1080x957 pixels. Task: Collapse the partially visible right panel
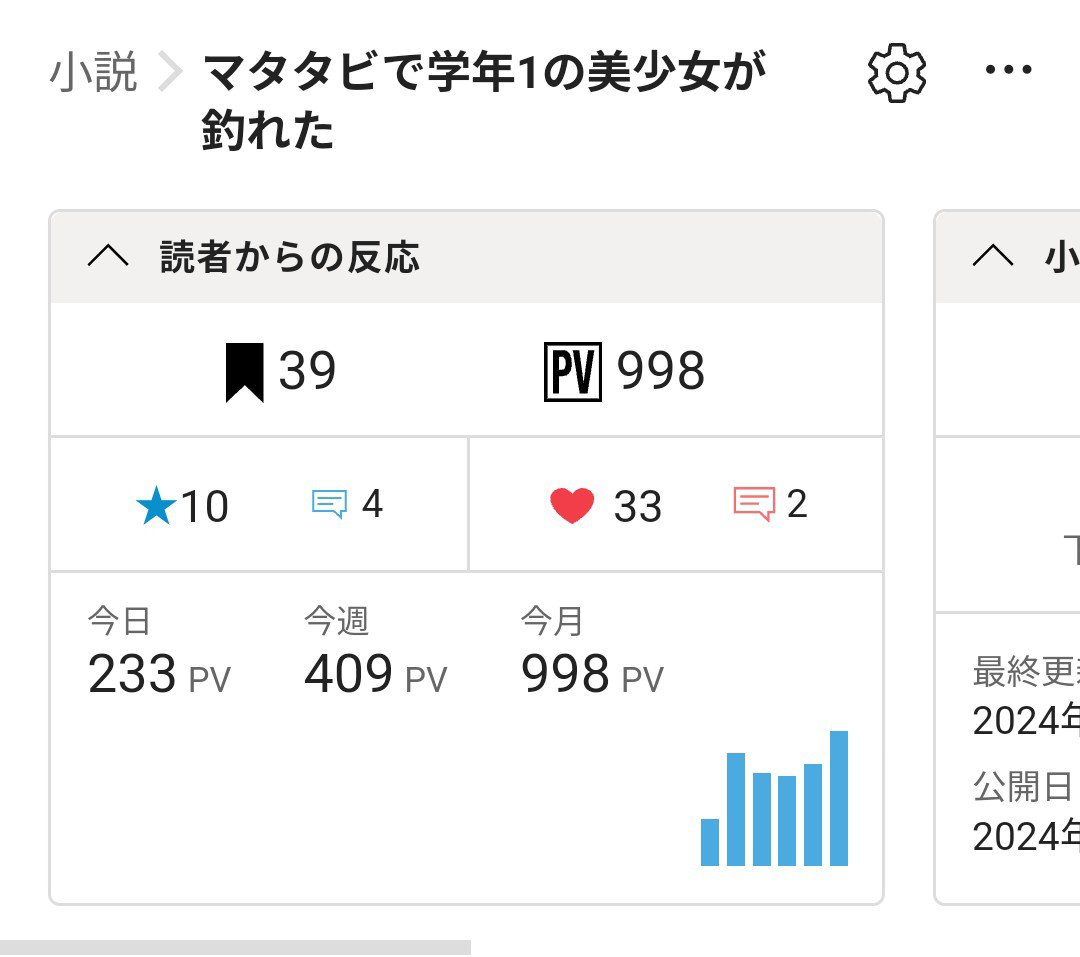992,257
